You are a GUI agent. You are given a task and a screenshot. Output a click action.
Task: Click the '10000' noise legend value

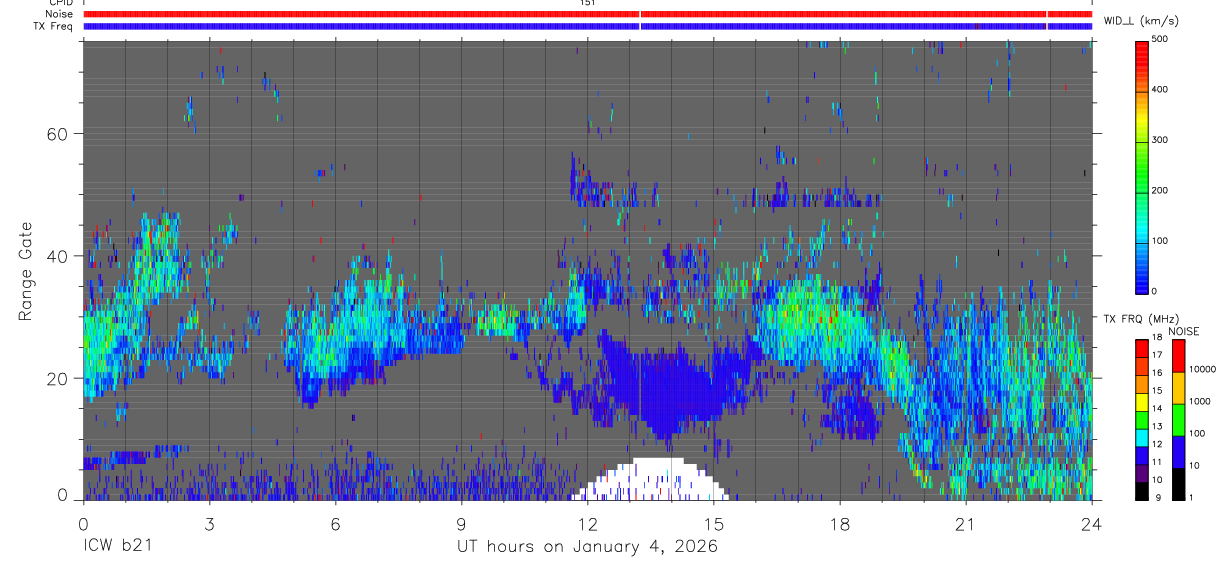click(x=1202, y=369)
